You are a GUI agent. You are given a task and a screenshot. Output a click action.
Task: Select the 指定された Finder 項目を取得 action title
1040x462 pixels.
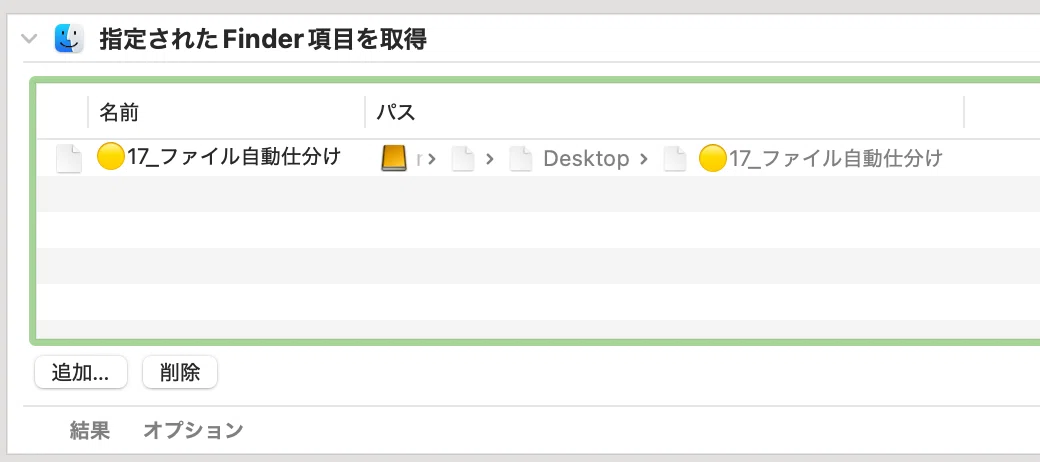[x=263, y=39]
